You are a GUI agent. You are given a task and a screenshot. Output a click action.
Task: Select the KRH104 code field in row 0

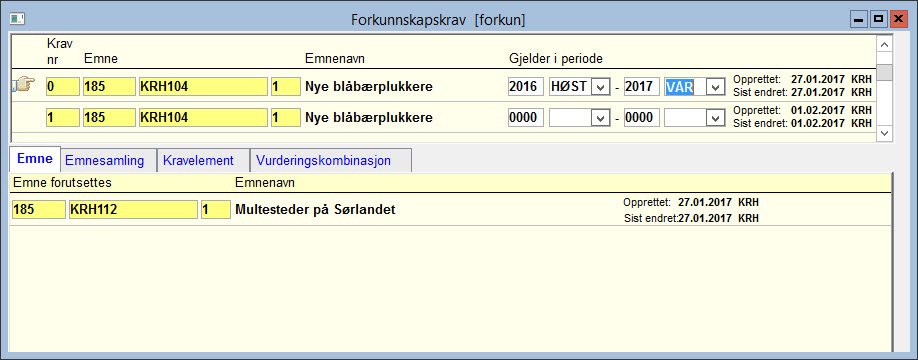point(203,87)
